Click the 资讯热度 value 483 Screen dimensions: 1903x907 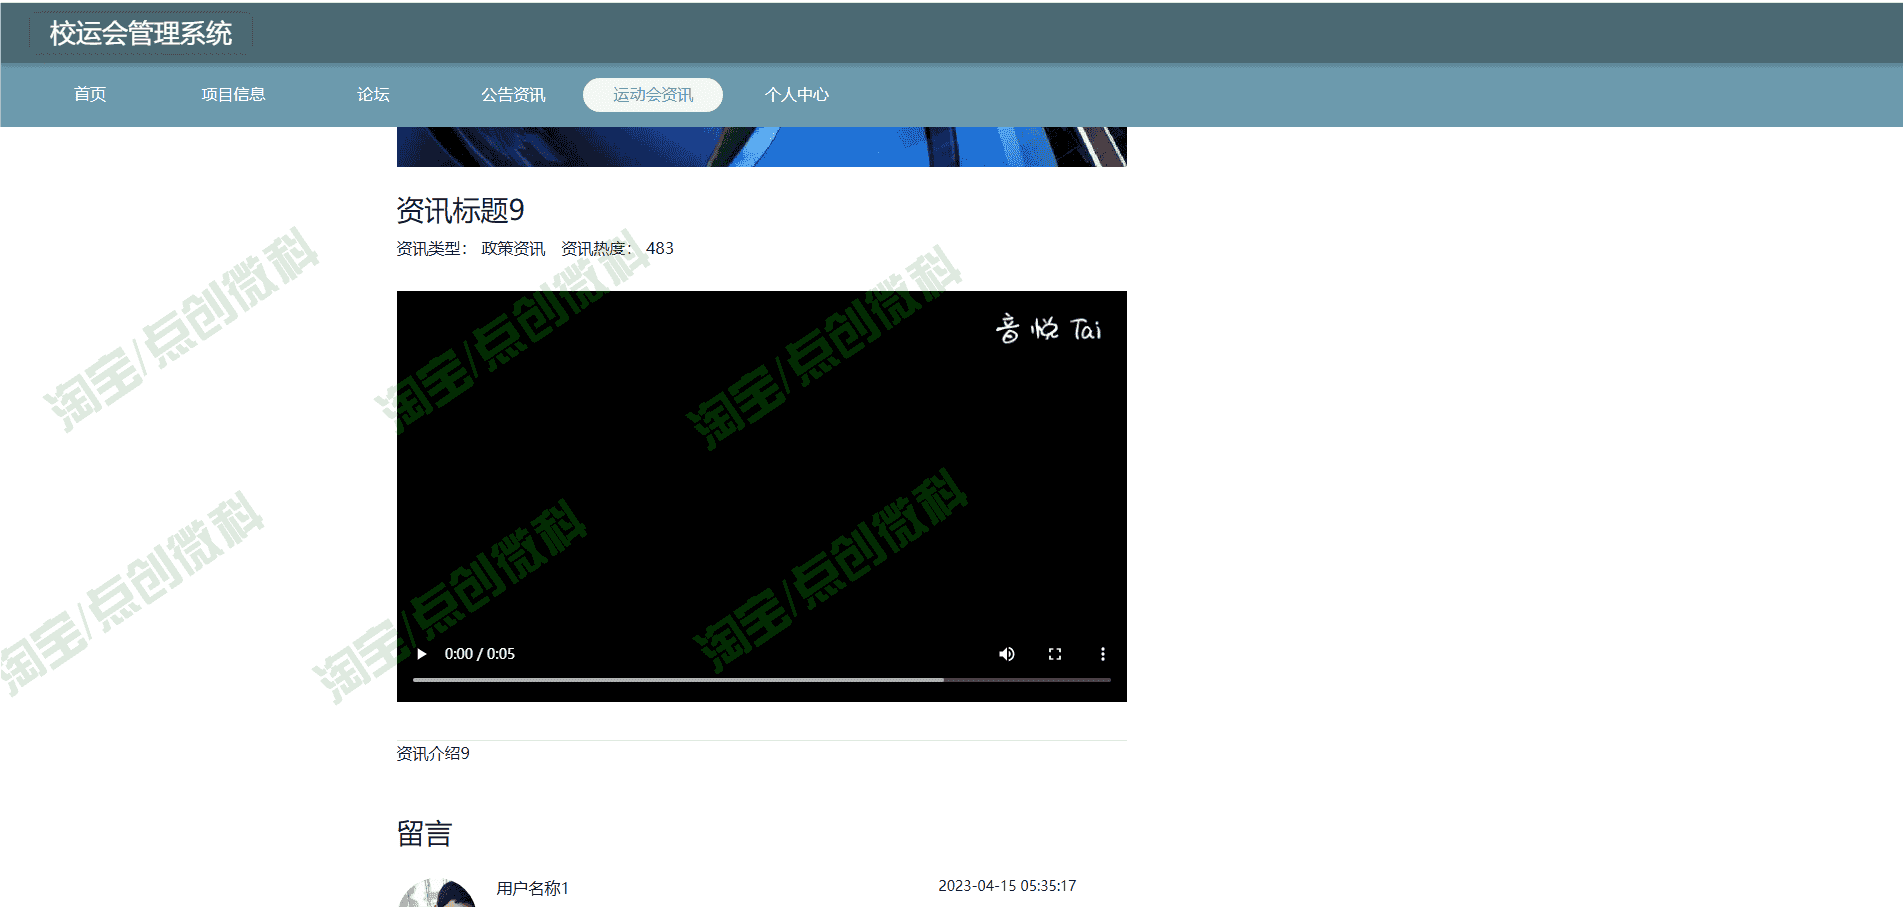pos(660,249)
